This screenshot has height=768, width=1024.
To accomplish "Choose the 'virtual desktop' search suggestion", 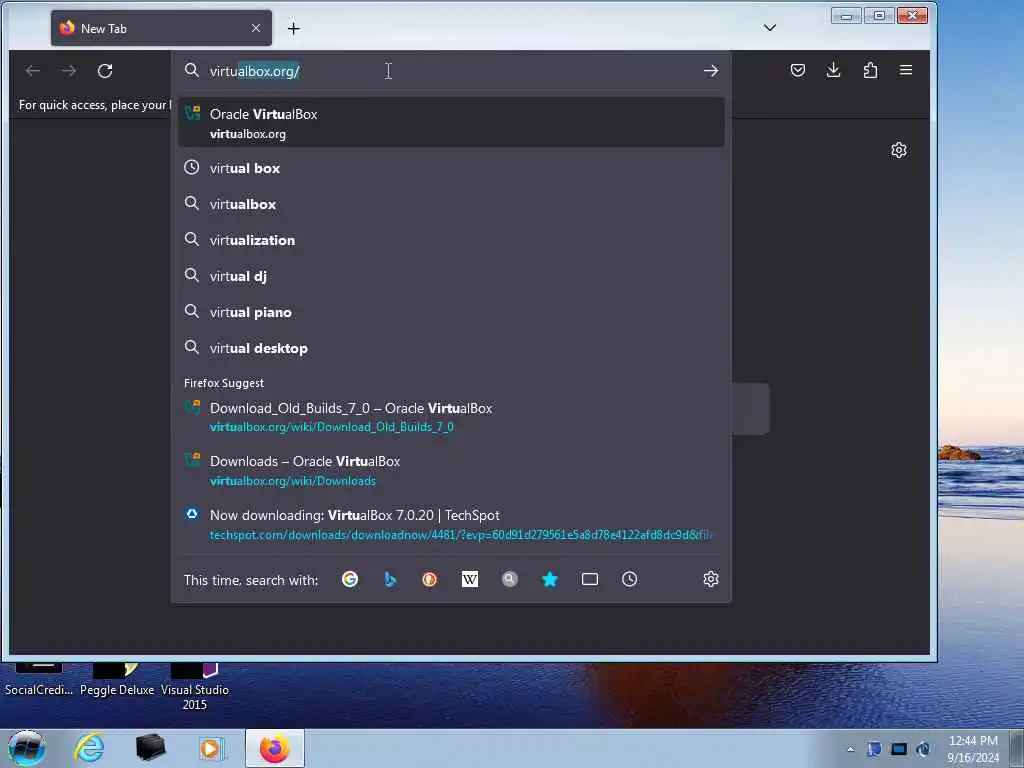I will 451,348.
